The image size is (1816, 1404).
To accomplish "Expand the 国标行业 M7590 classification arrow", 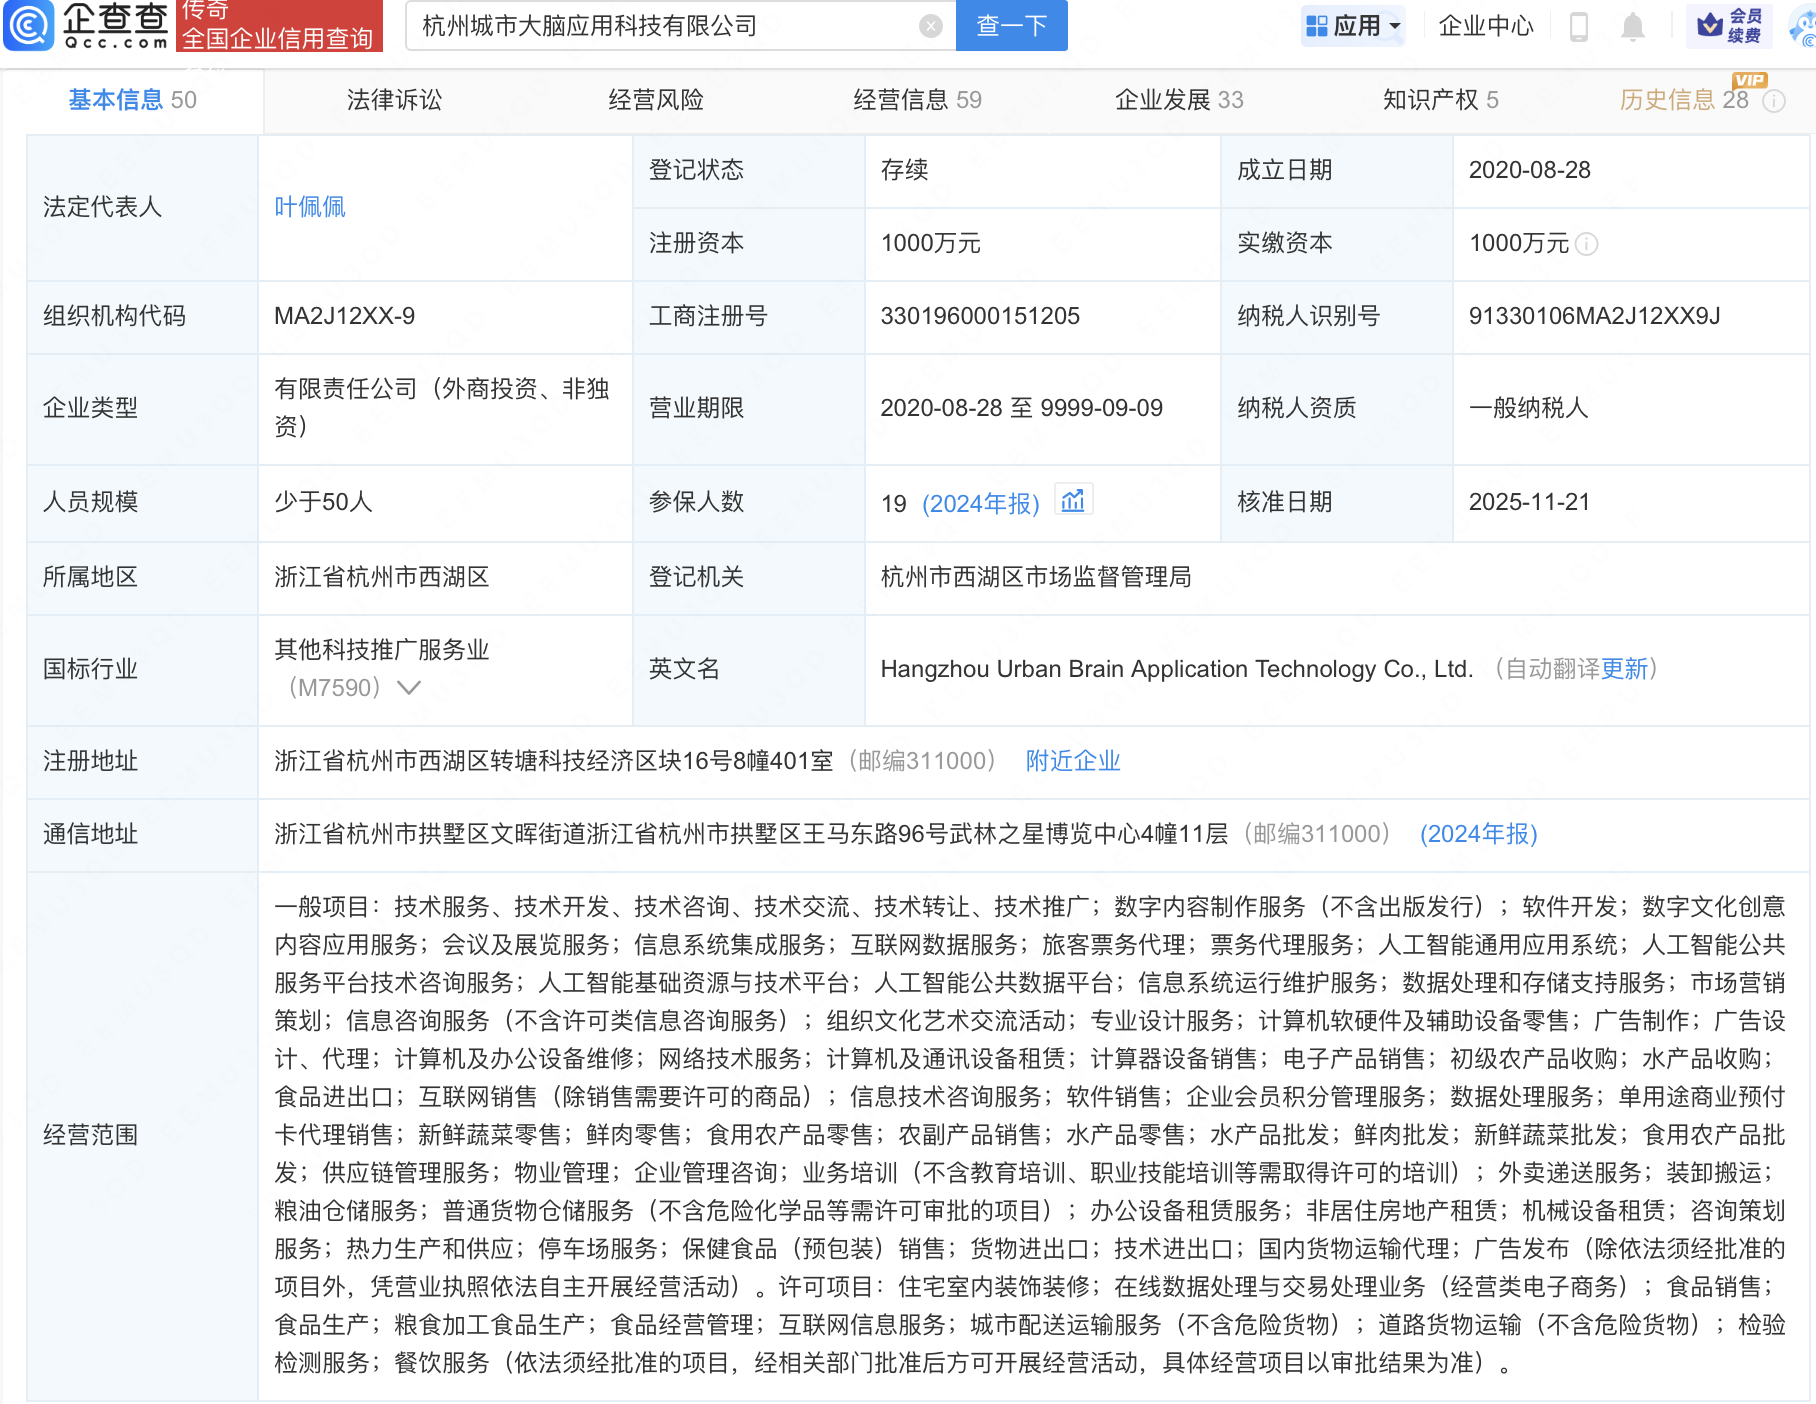I will tap(410, 688).
